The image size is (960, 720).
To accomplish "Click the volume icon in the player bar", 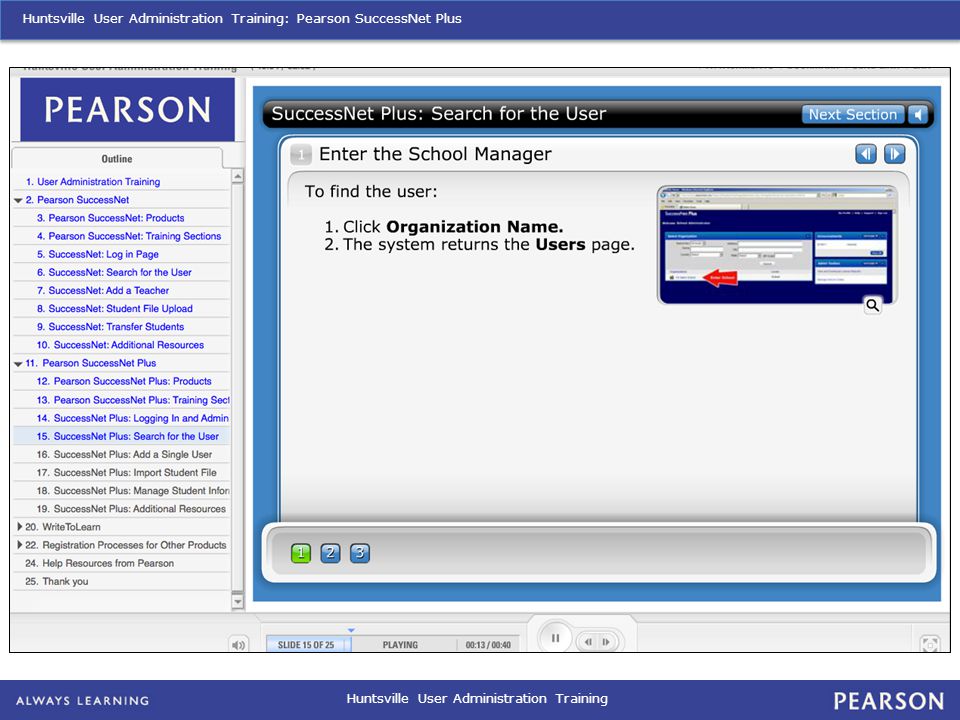I will pyautogui.click(x=239, y=645).
